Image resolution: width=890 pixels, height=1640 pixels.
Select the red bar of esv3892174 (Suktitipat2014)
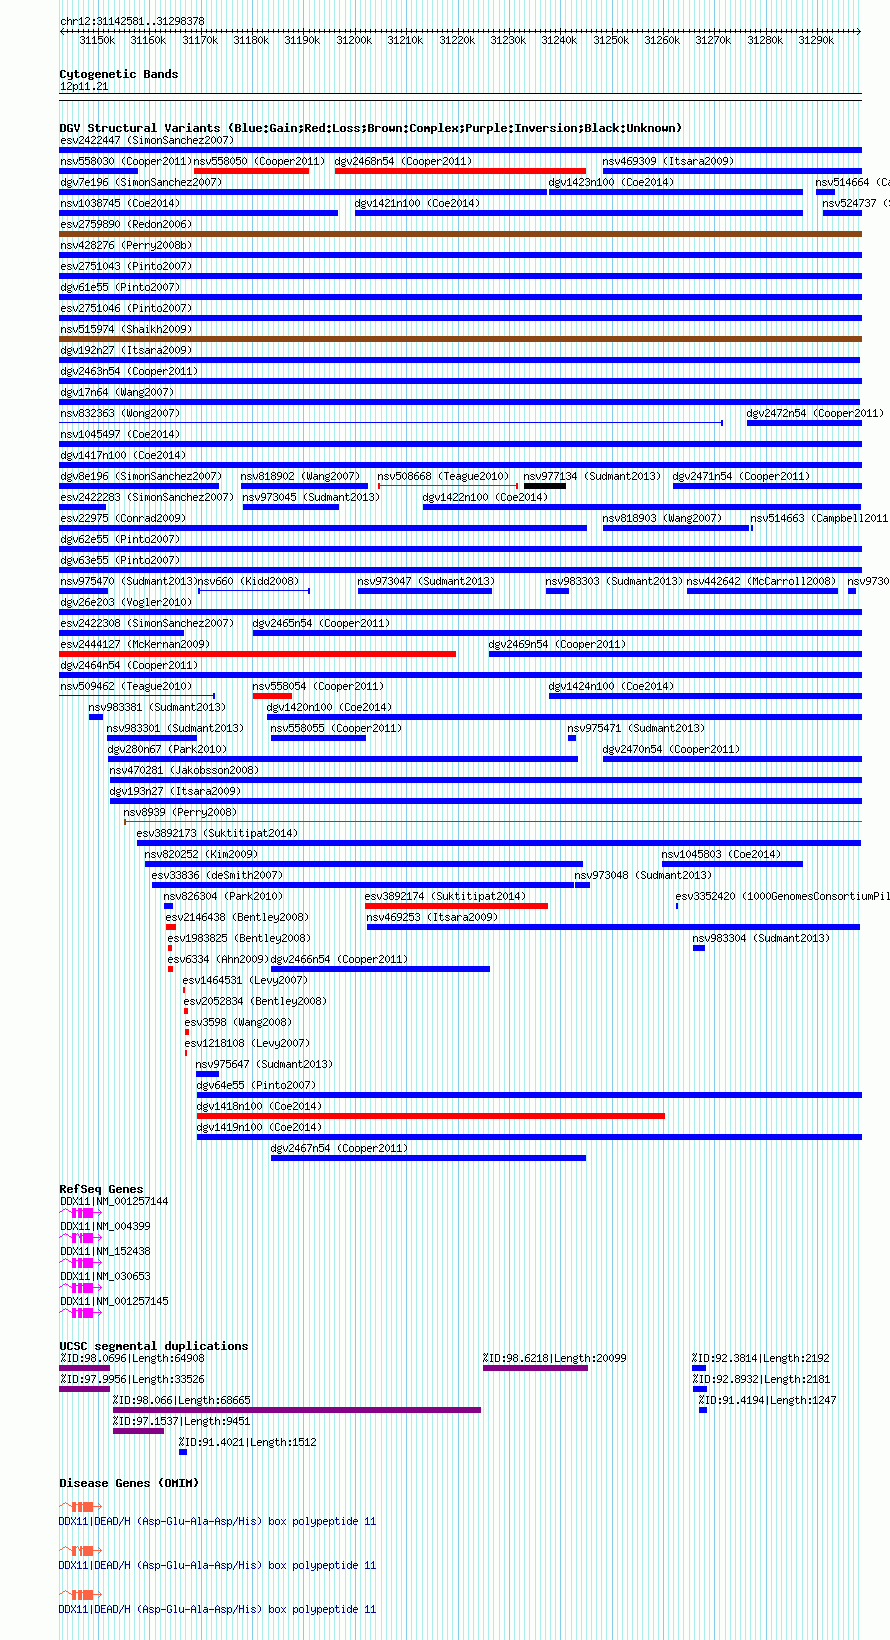[456, 906]
